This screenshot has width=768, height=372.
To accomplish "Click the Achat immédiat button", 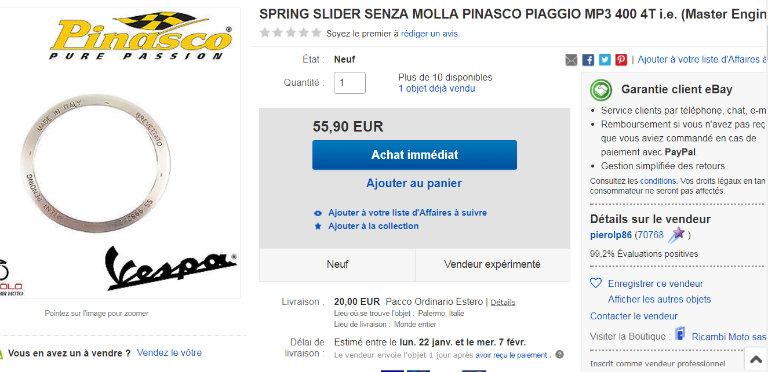I will pyautogui.click(x=414, y=155).
